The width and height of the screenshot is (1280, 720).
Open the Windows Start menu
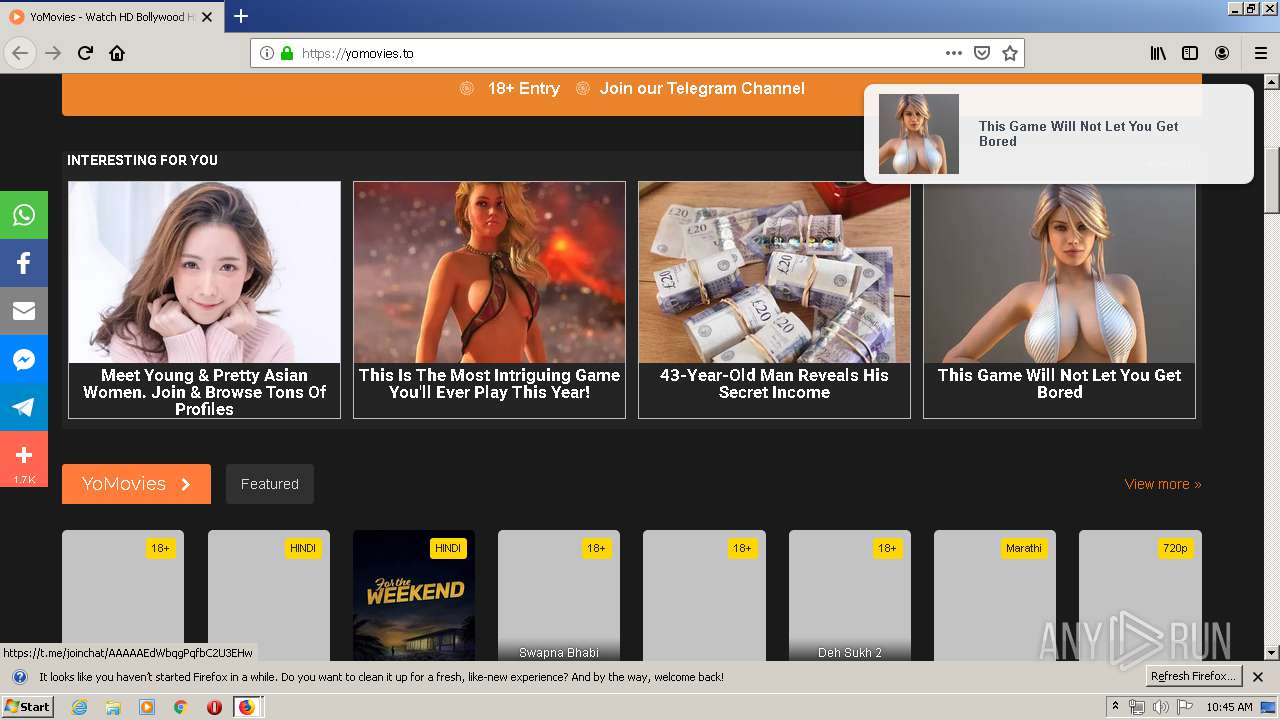28,707
